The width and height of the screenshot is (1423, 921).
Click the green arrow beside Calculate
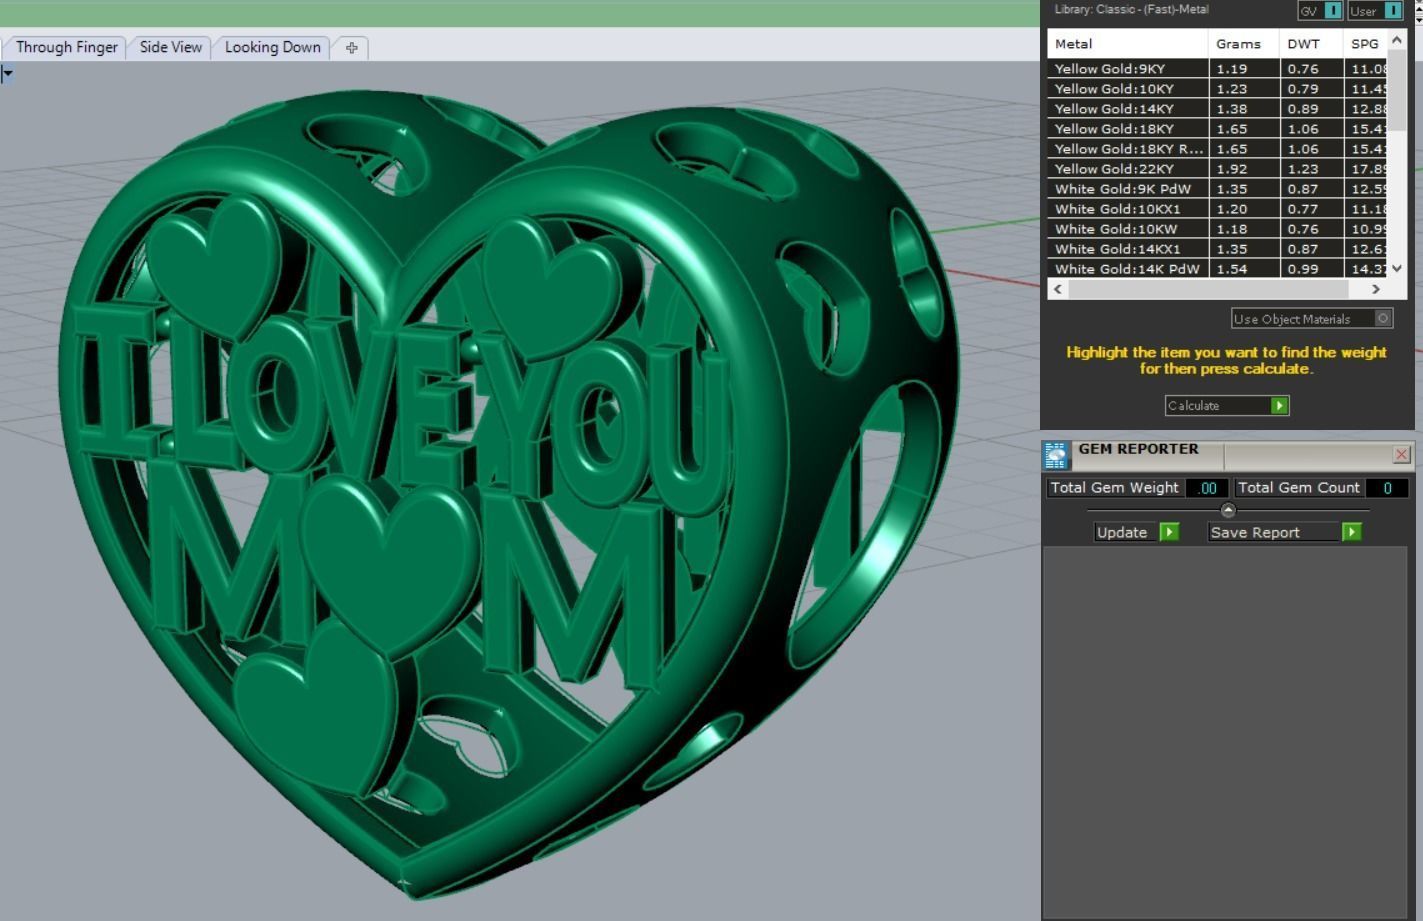(x=1281, y=405)
